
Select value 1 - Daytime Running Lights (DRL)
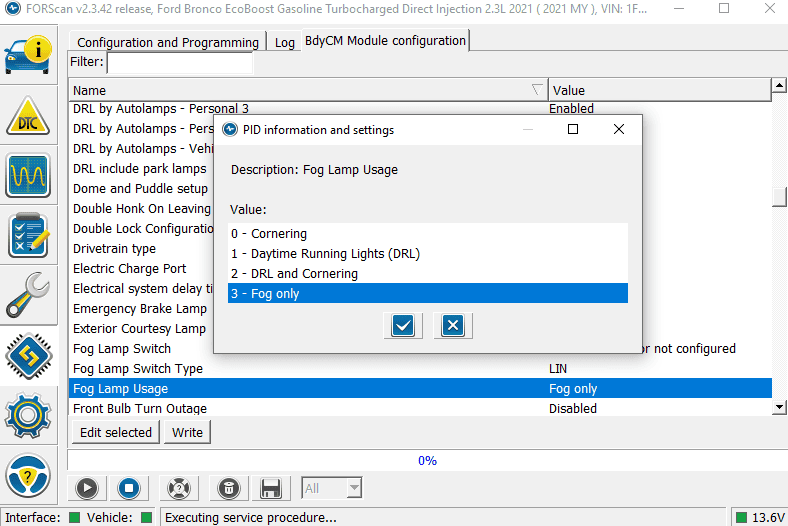point(428,254)
